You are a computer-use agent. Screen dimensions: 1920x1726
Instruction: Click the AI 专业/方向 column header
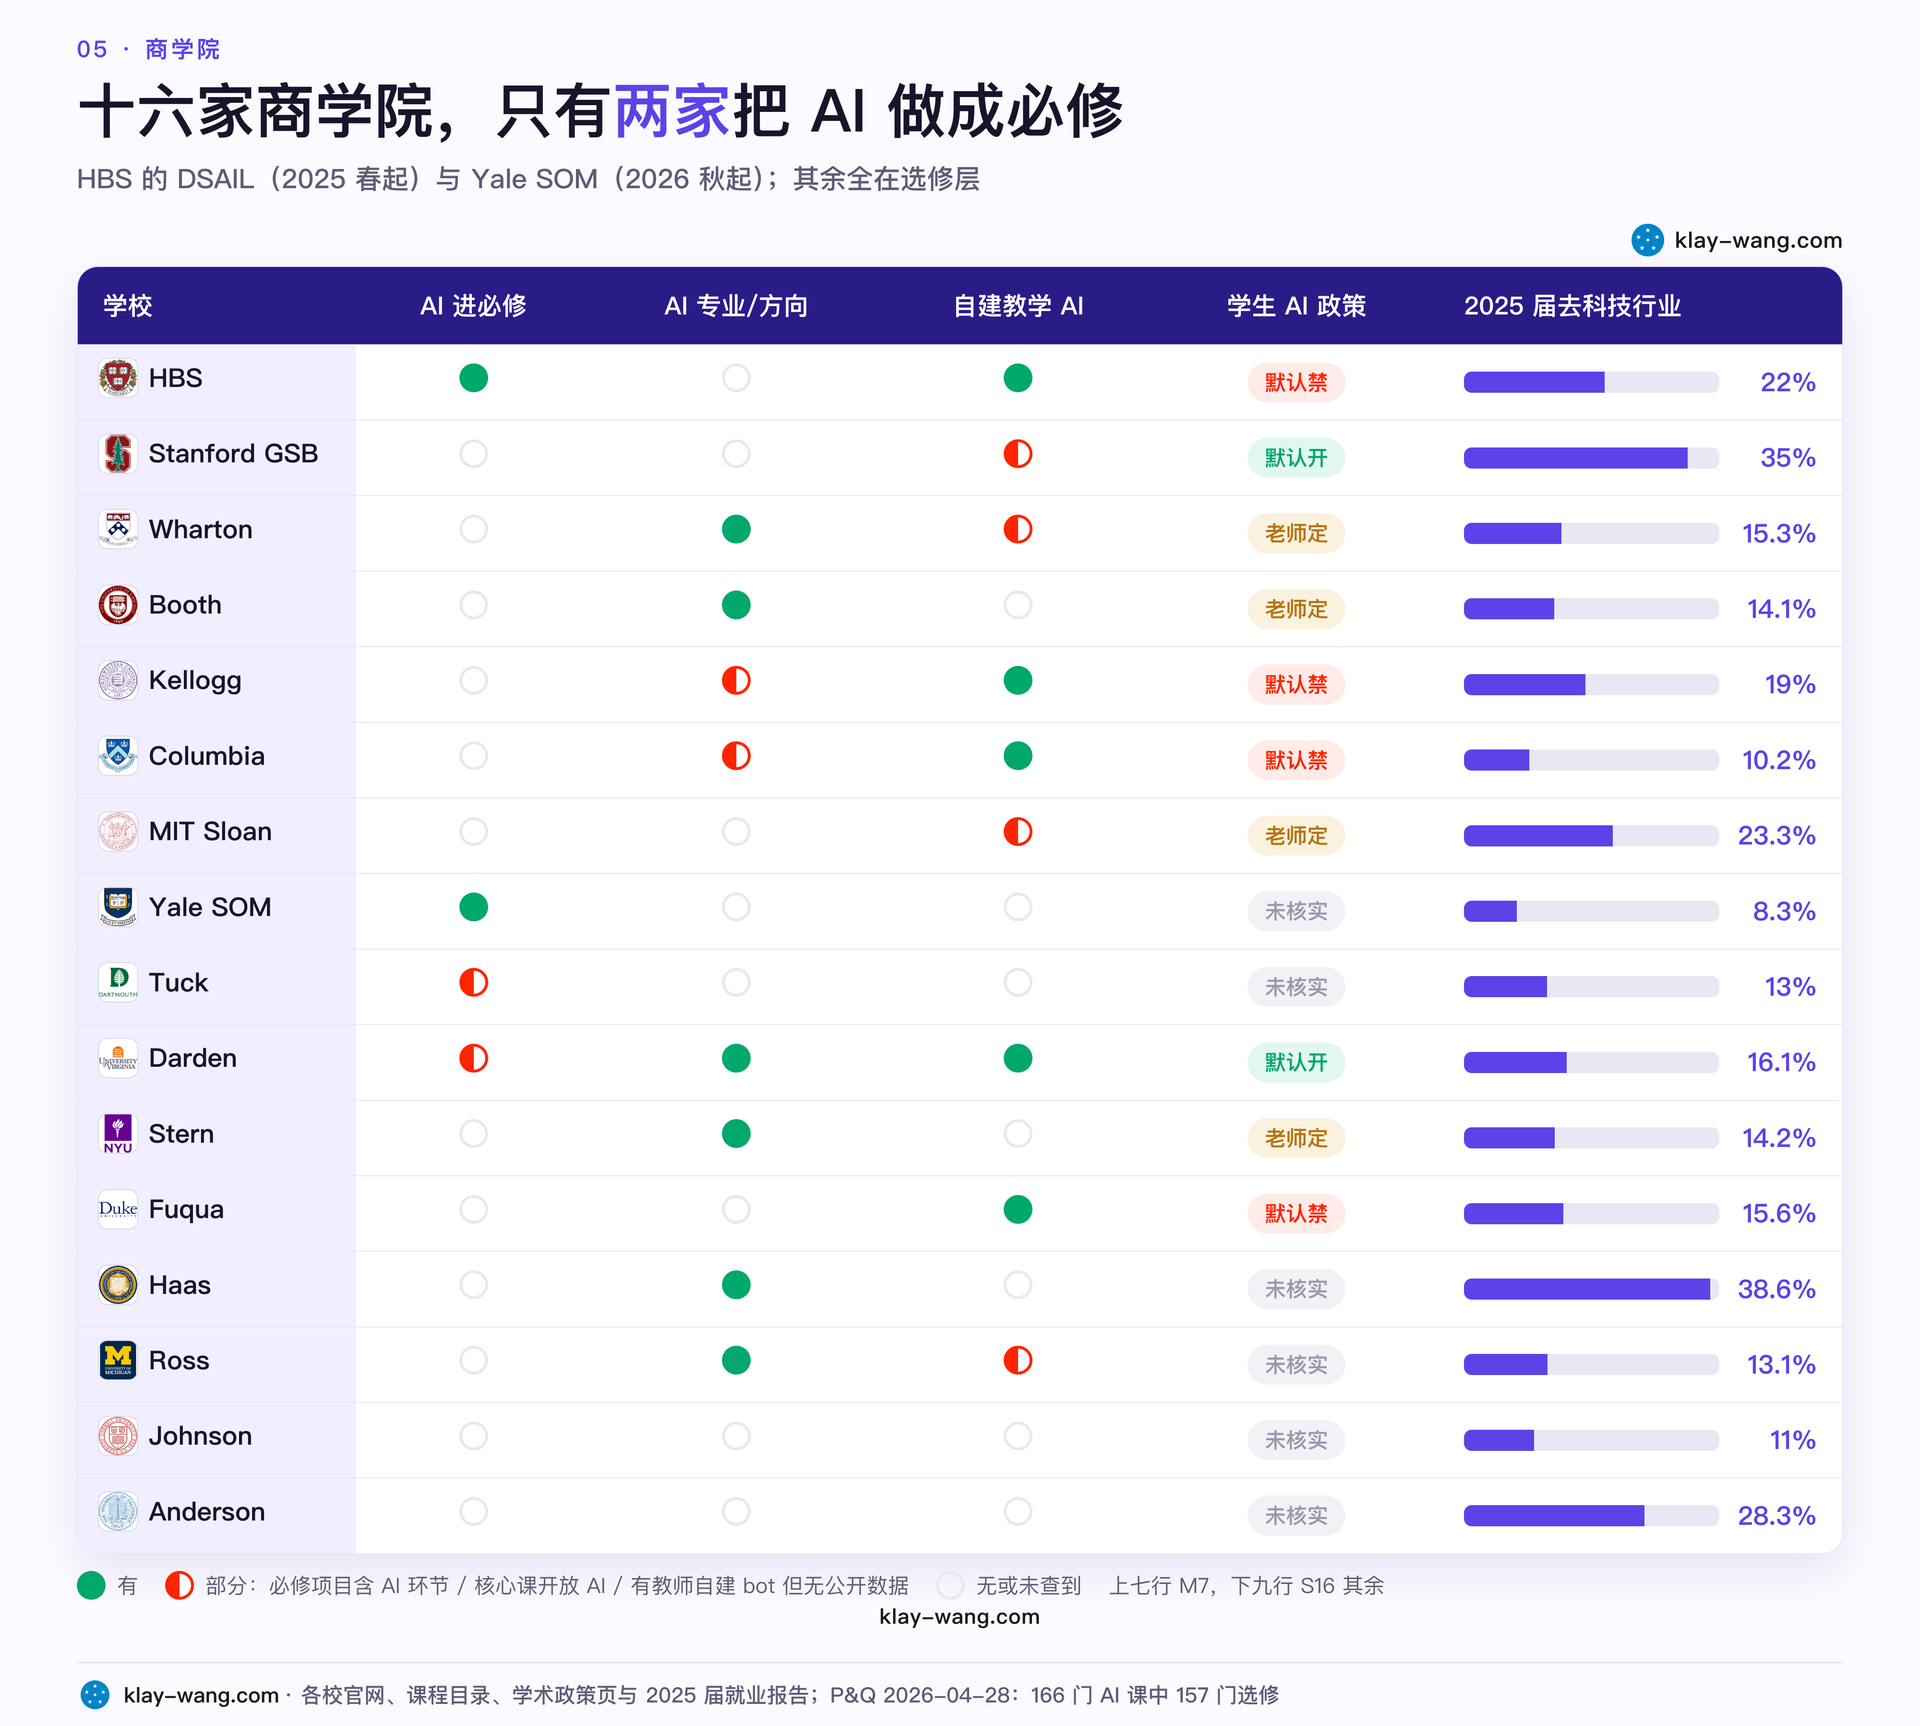[736, 306]
